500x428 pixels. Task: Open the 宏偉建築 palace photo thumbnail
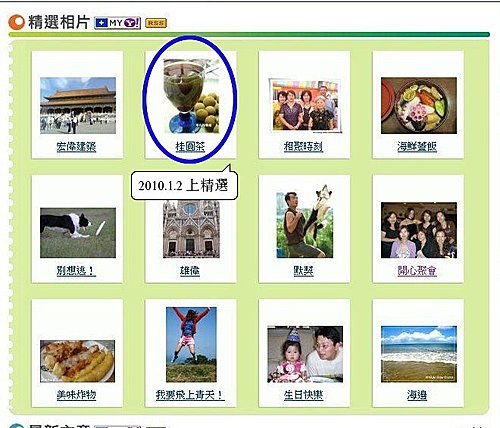tap(78, 106)
